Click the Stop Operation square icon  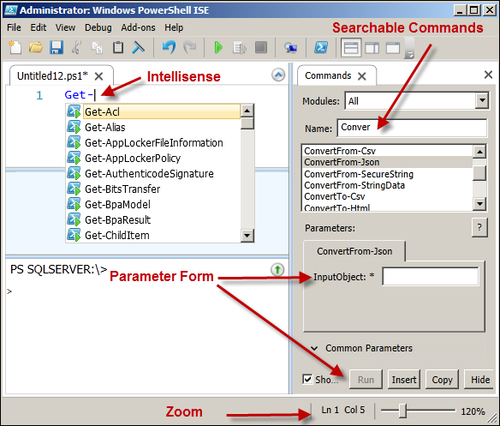click(261, 47)
